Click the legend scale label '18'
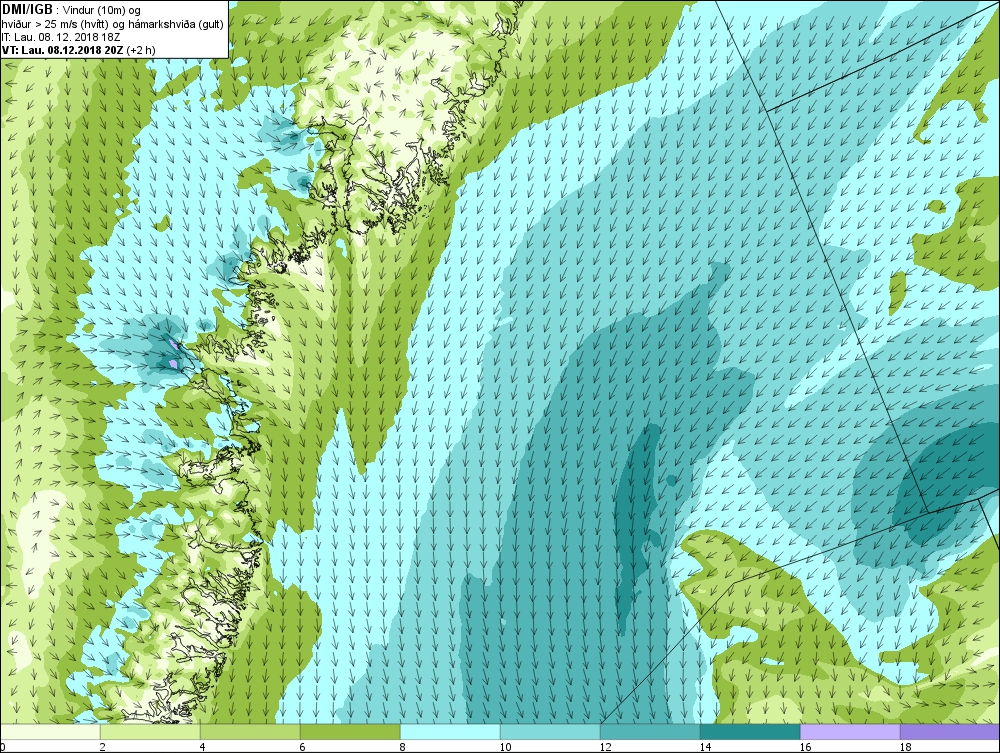Viewport: 1000px width, 753px height. click(x=905, y=747)
